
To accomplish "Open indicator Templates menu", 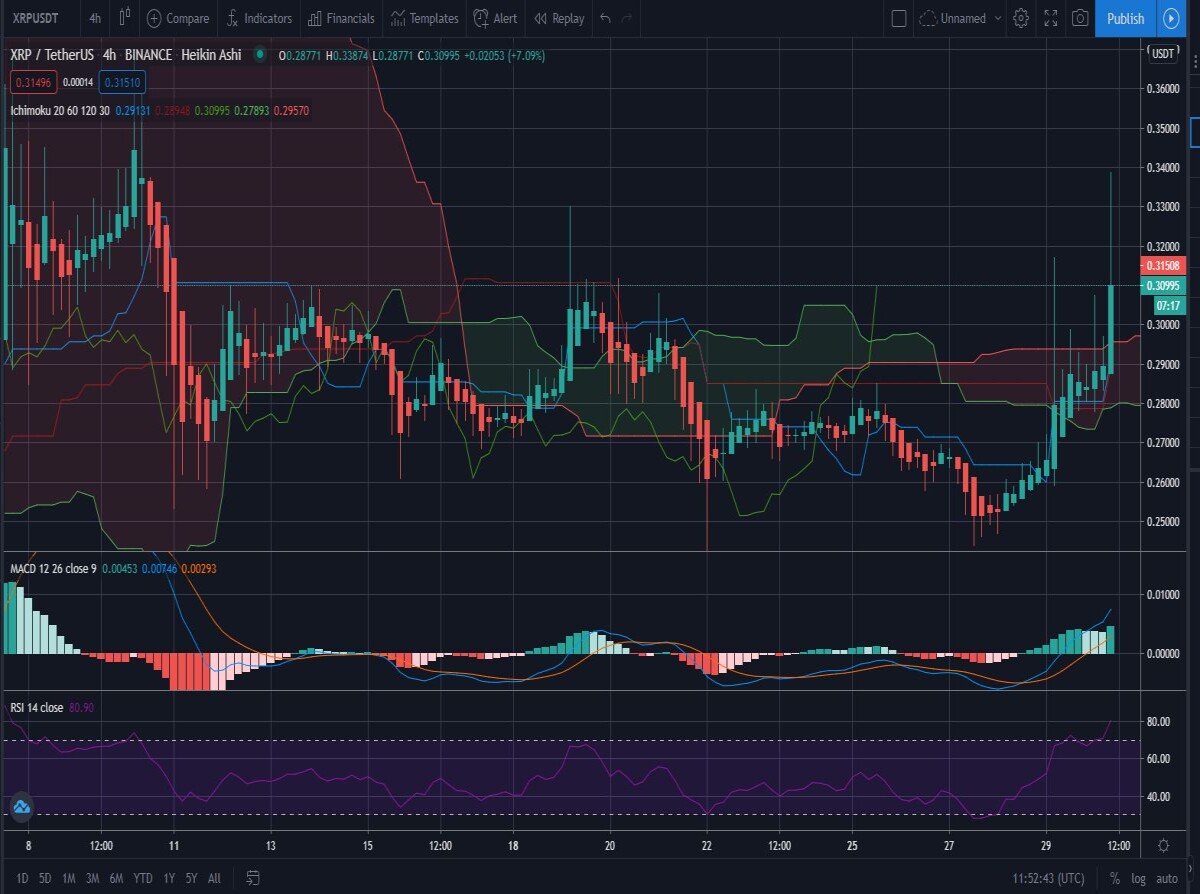I will (425, 18).
